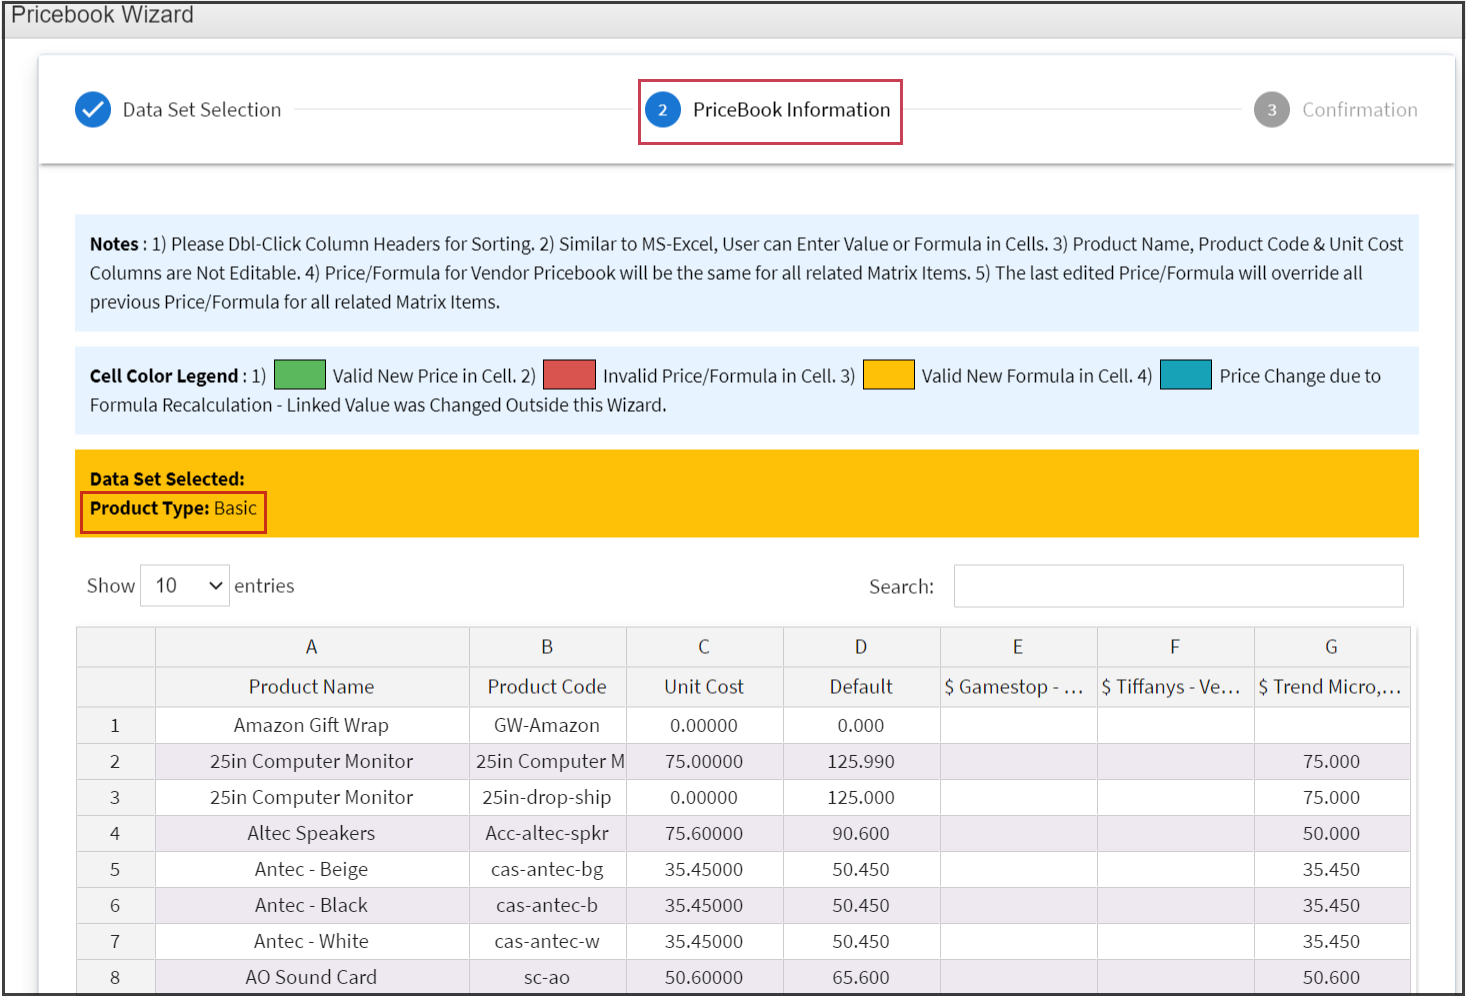Screen dimensions: 1466x996
Task: Click the Product Code column header
Action: [x=547, y=687]
